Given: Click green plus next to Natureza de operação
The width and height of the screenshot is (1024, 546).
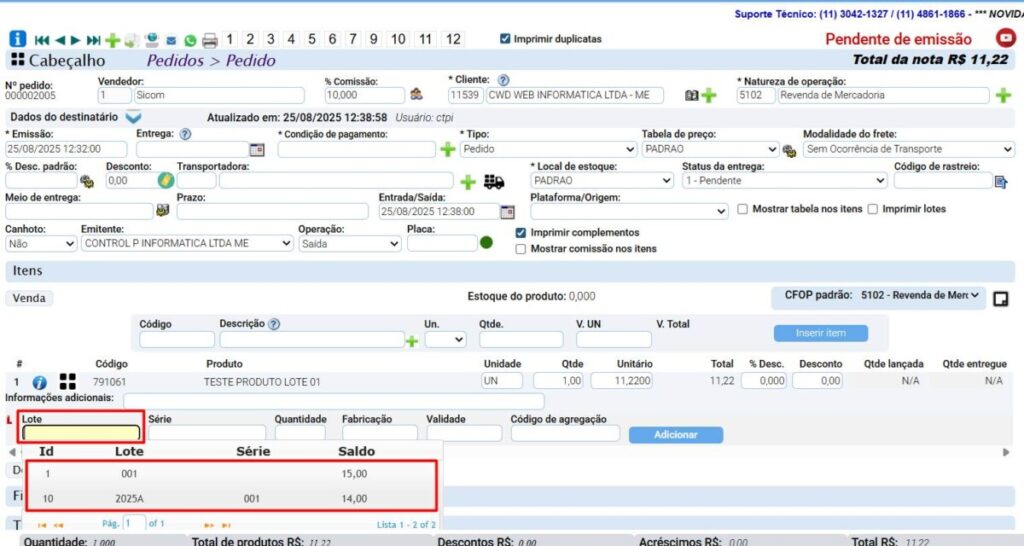Looking at the screenshot, I should [x=1004, y=95].
